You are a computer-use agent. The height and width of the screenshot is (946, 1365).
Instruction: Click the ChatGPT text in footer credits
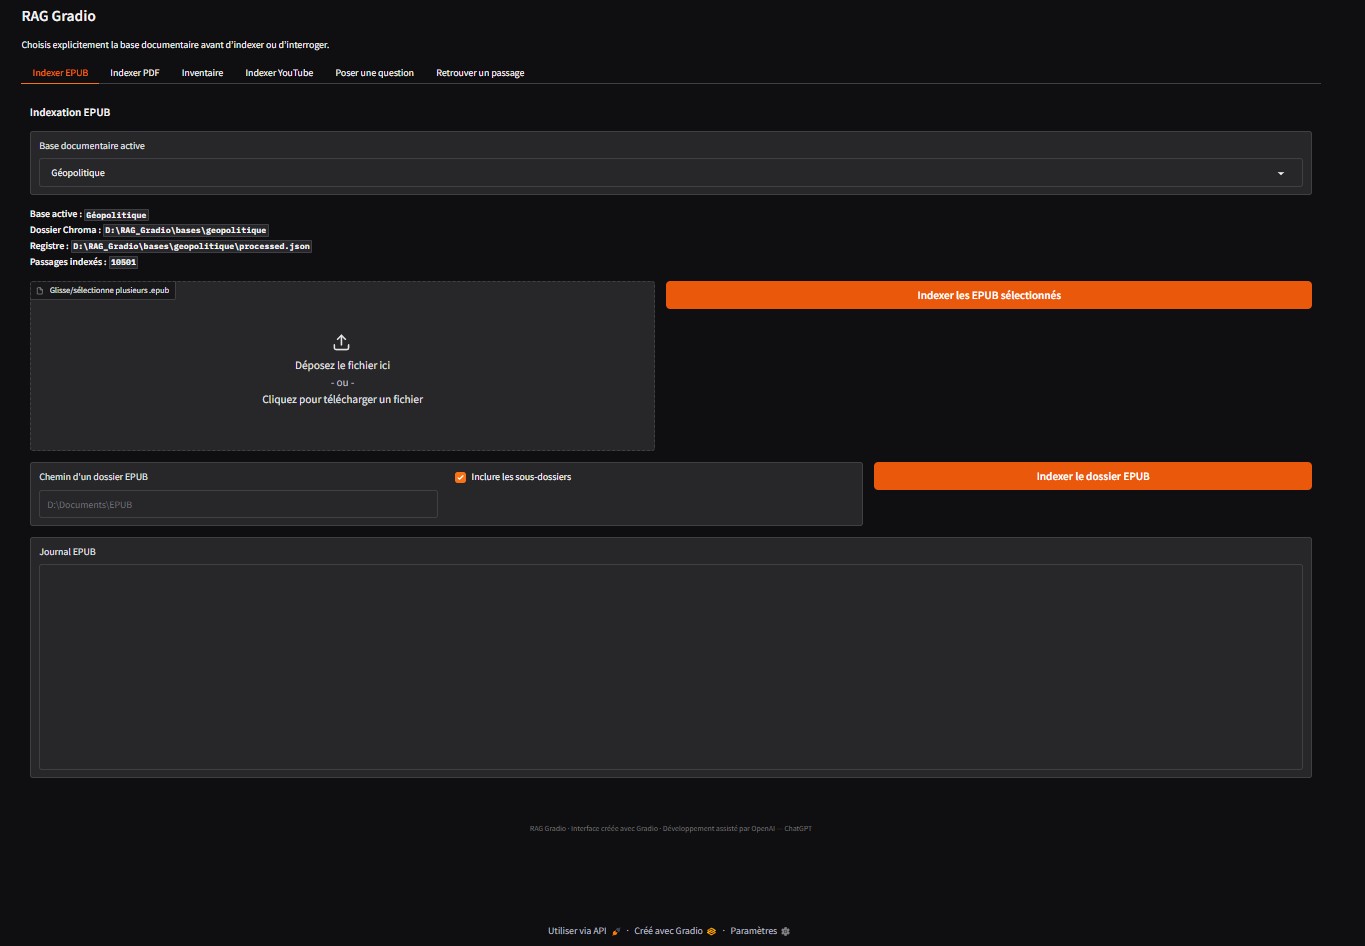[798, 828]
